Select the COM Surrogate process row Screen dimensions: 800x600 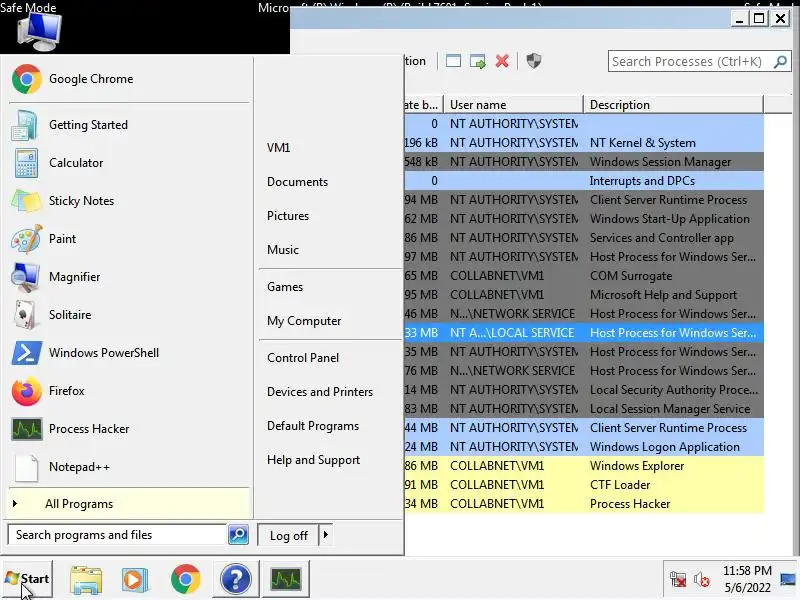[584, 276]
